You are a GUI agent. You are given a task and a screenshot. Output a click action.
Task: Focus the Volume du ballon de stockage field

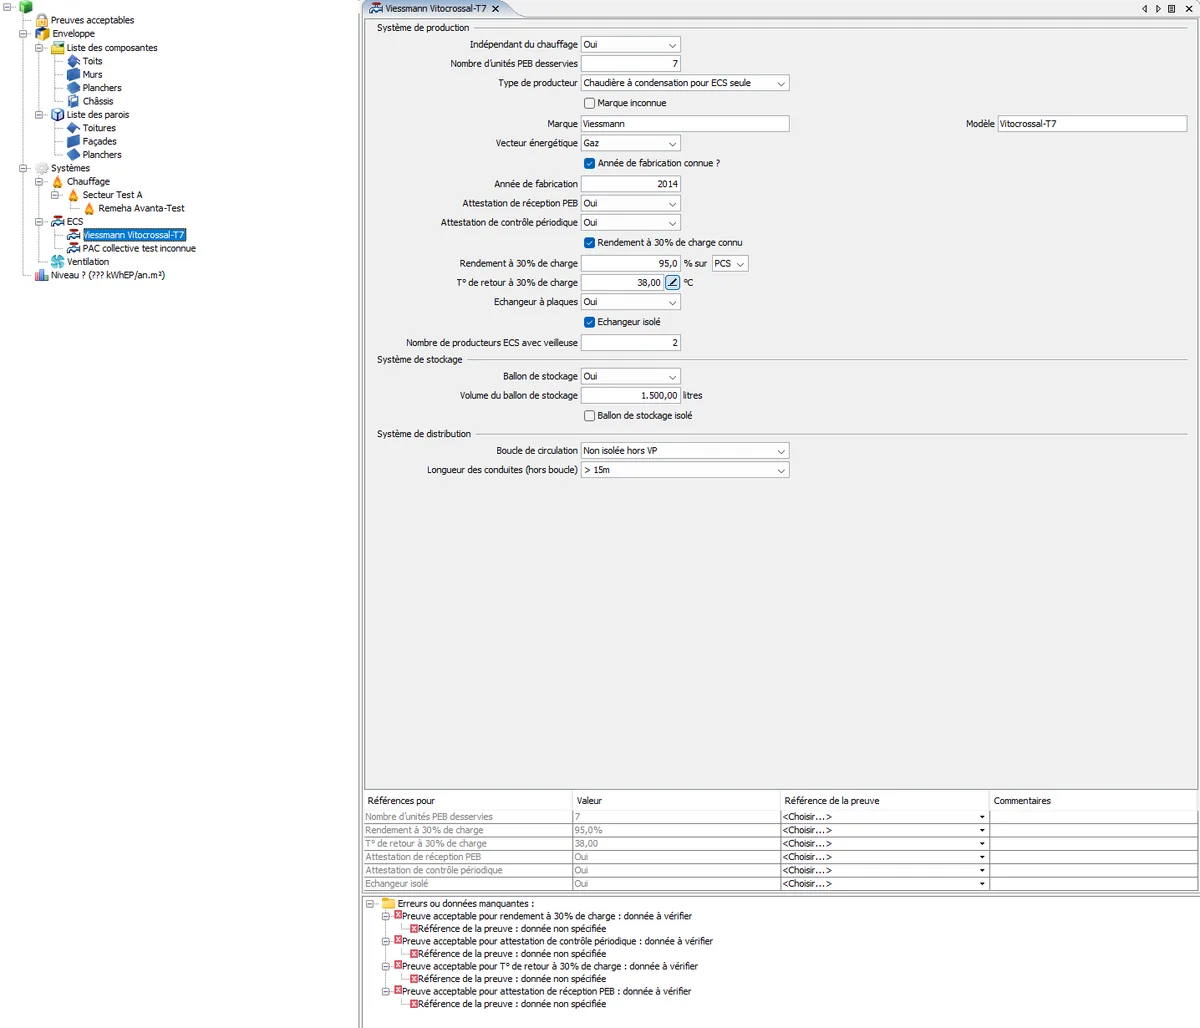[631, 396]
